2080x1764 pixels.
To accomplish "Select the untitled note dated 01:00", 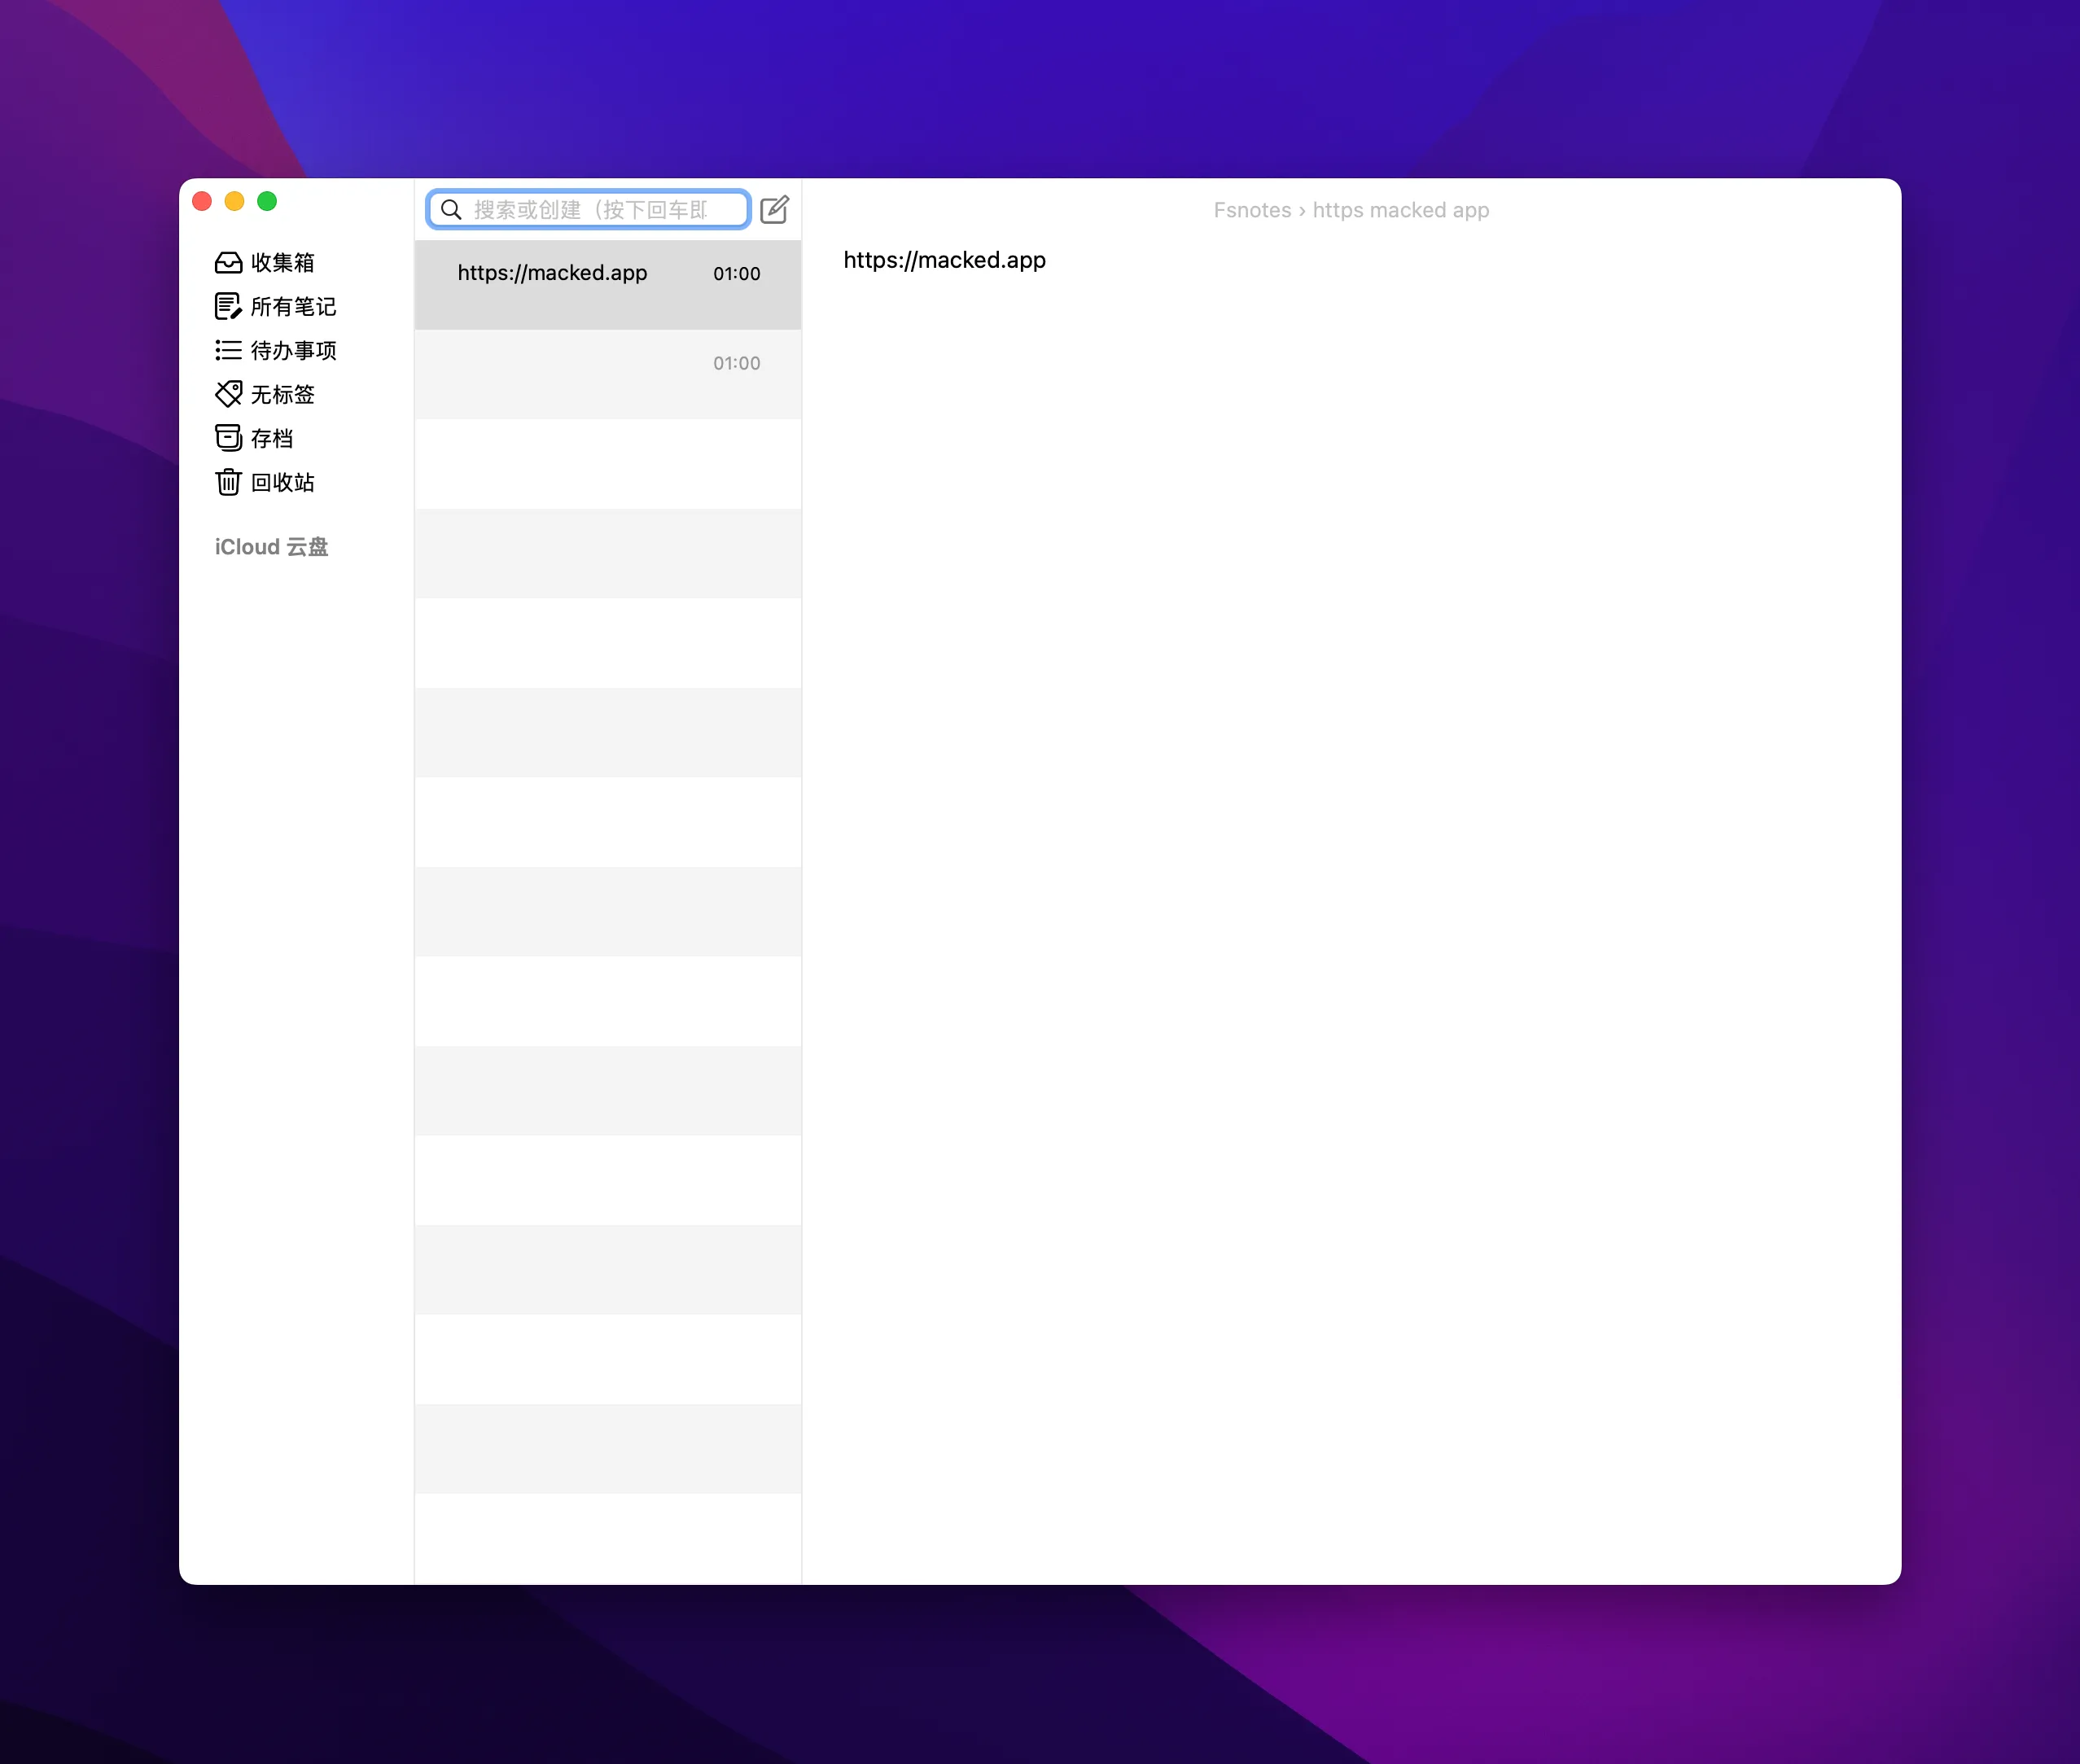I will 608,374.
